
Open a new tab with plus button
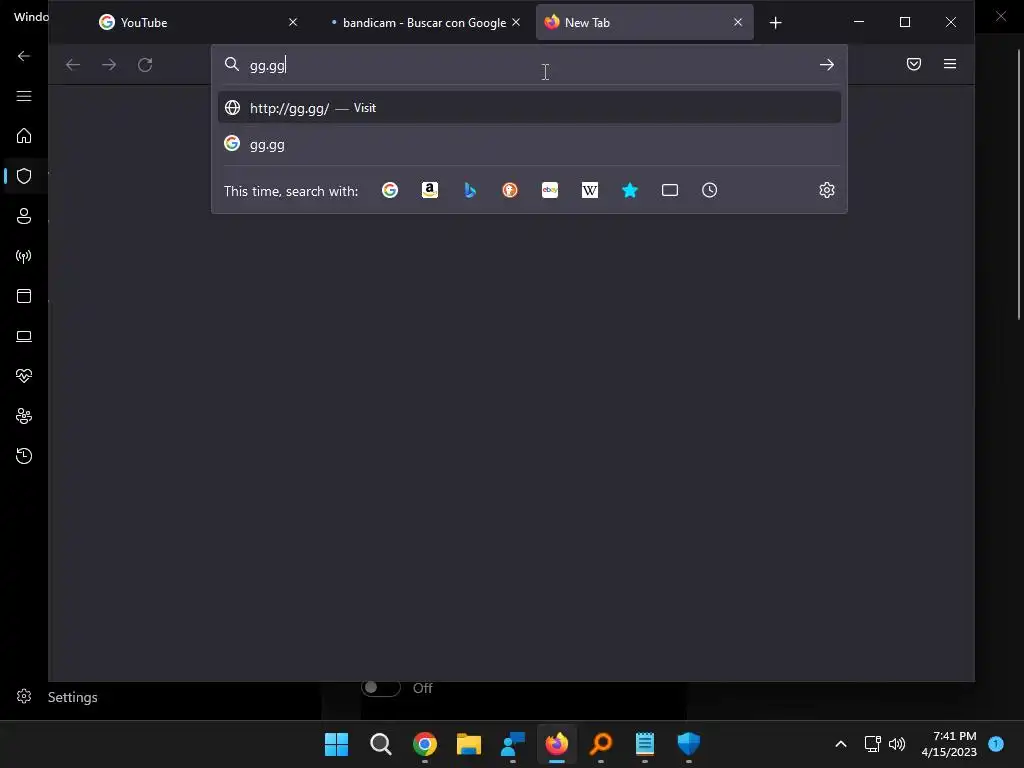tap(775, 23)
